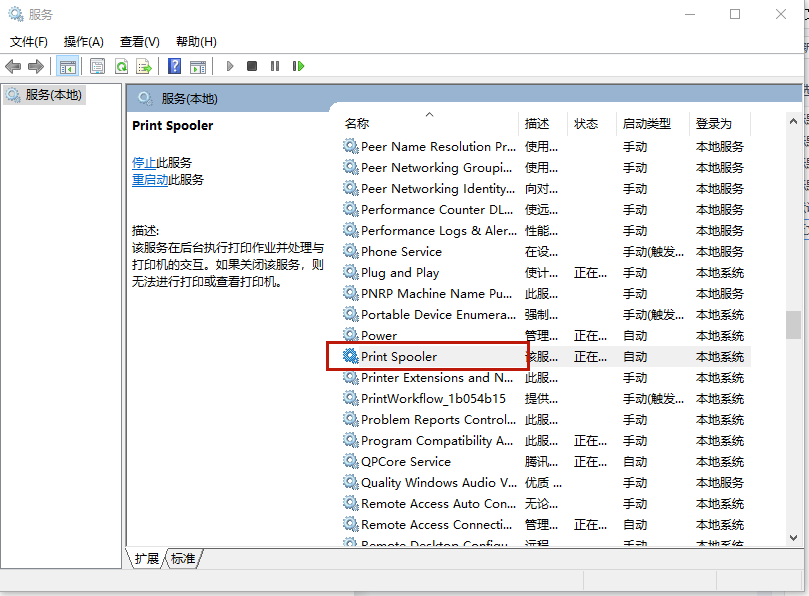Click the Forward arrow toolbar icon
Viewport: 809px width, 596px height.
pos(36,66)
